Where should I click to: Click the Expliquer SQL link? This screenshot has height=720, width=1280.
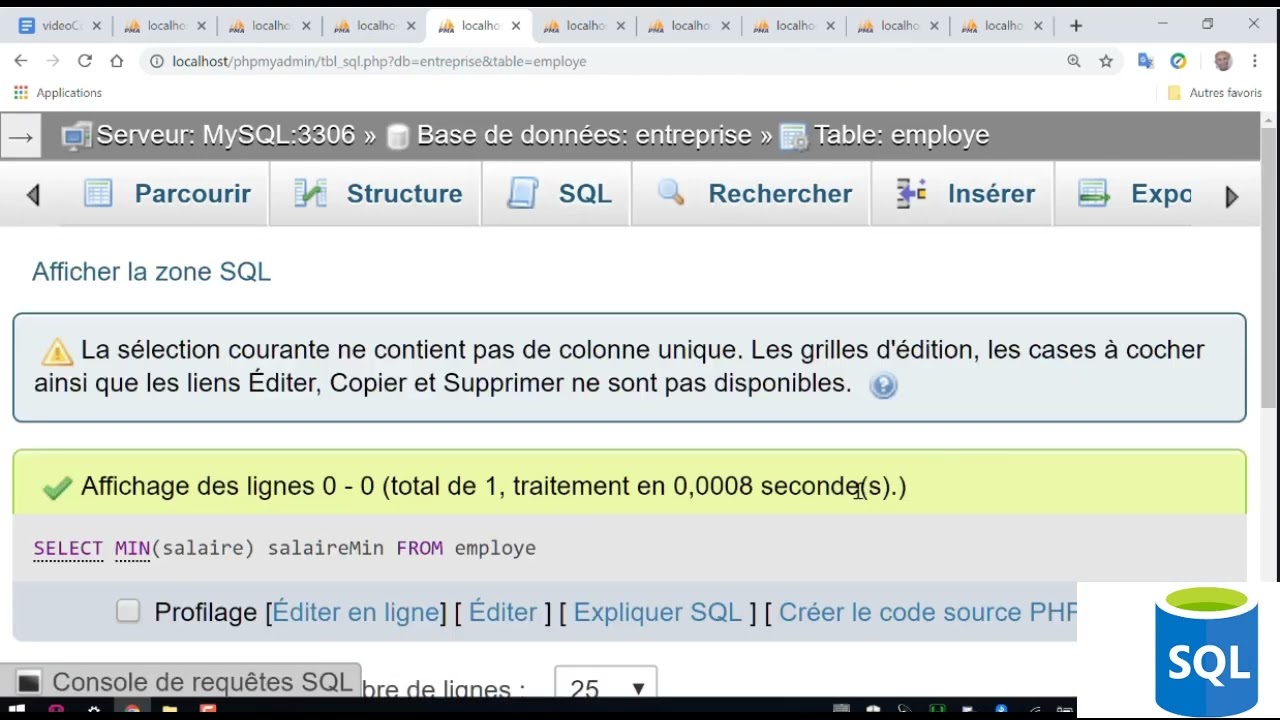[658, 612]
